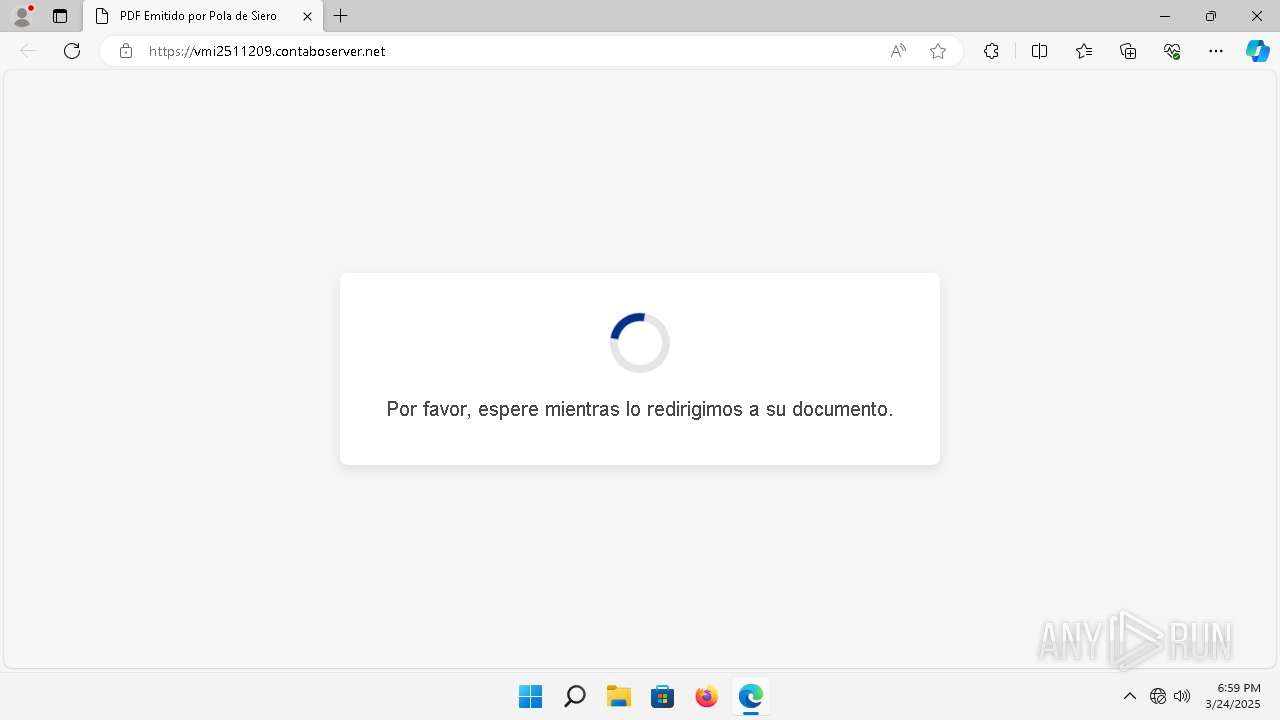This screenshot has width=1280, height=720.
Task: Open Collections icon in toolbar
Action: coord(1128,51)
